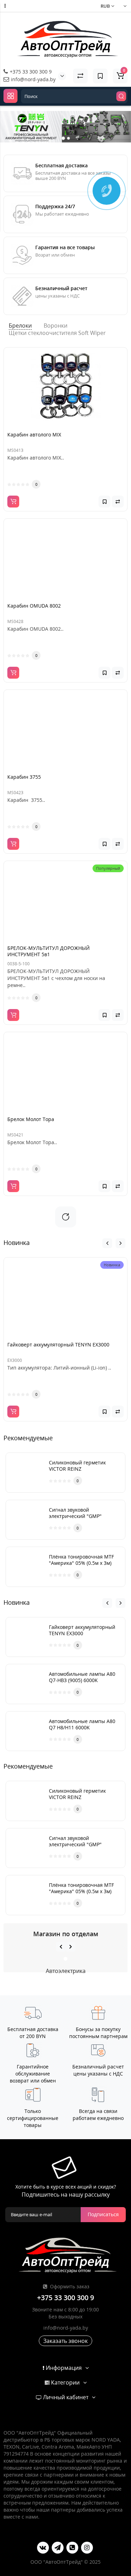The height and width of the screenshot is (2576, 131).
Task: Click the search magnifier button
Action: (121, 96)
